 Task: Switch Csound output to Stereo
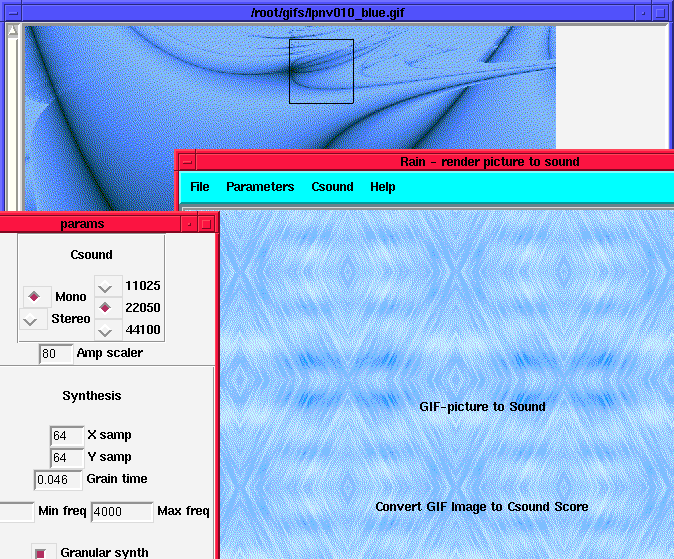(x=34, y=319)
